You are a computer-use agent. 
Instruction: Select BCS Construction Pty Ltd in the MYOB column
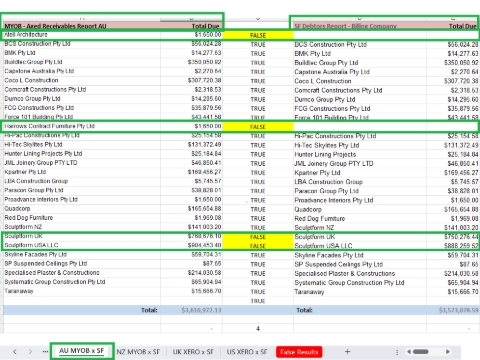click(x=37, y=44)
